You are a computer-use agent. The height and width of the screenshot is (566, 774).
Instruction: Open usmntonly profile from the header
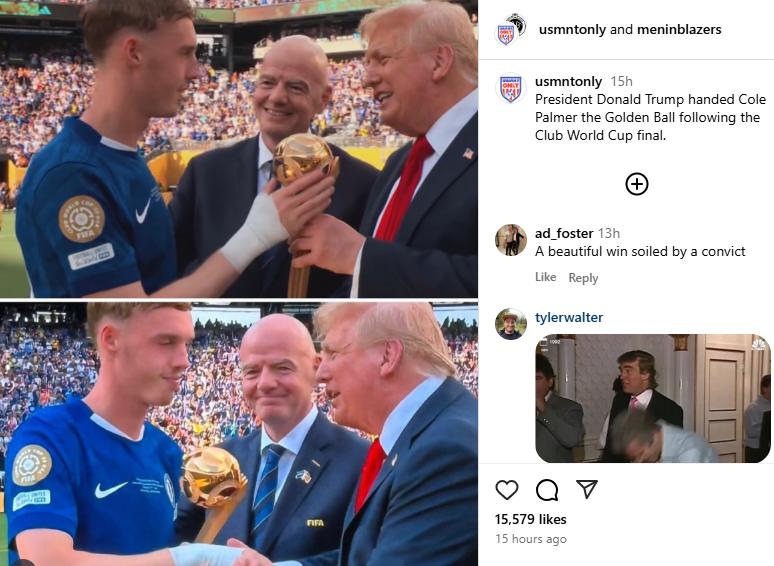point(572,30)
